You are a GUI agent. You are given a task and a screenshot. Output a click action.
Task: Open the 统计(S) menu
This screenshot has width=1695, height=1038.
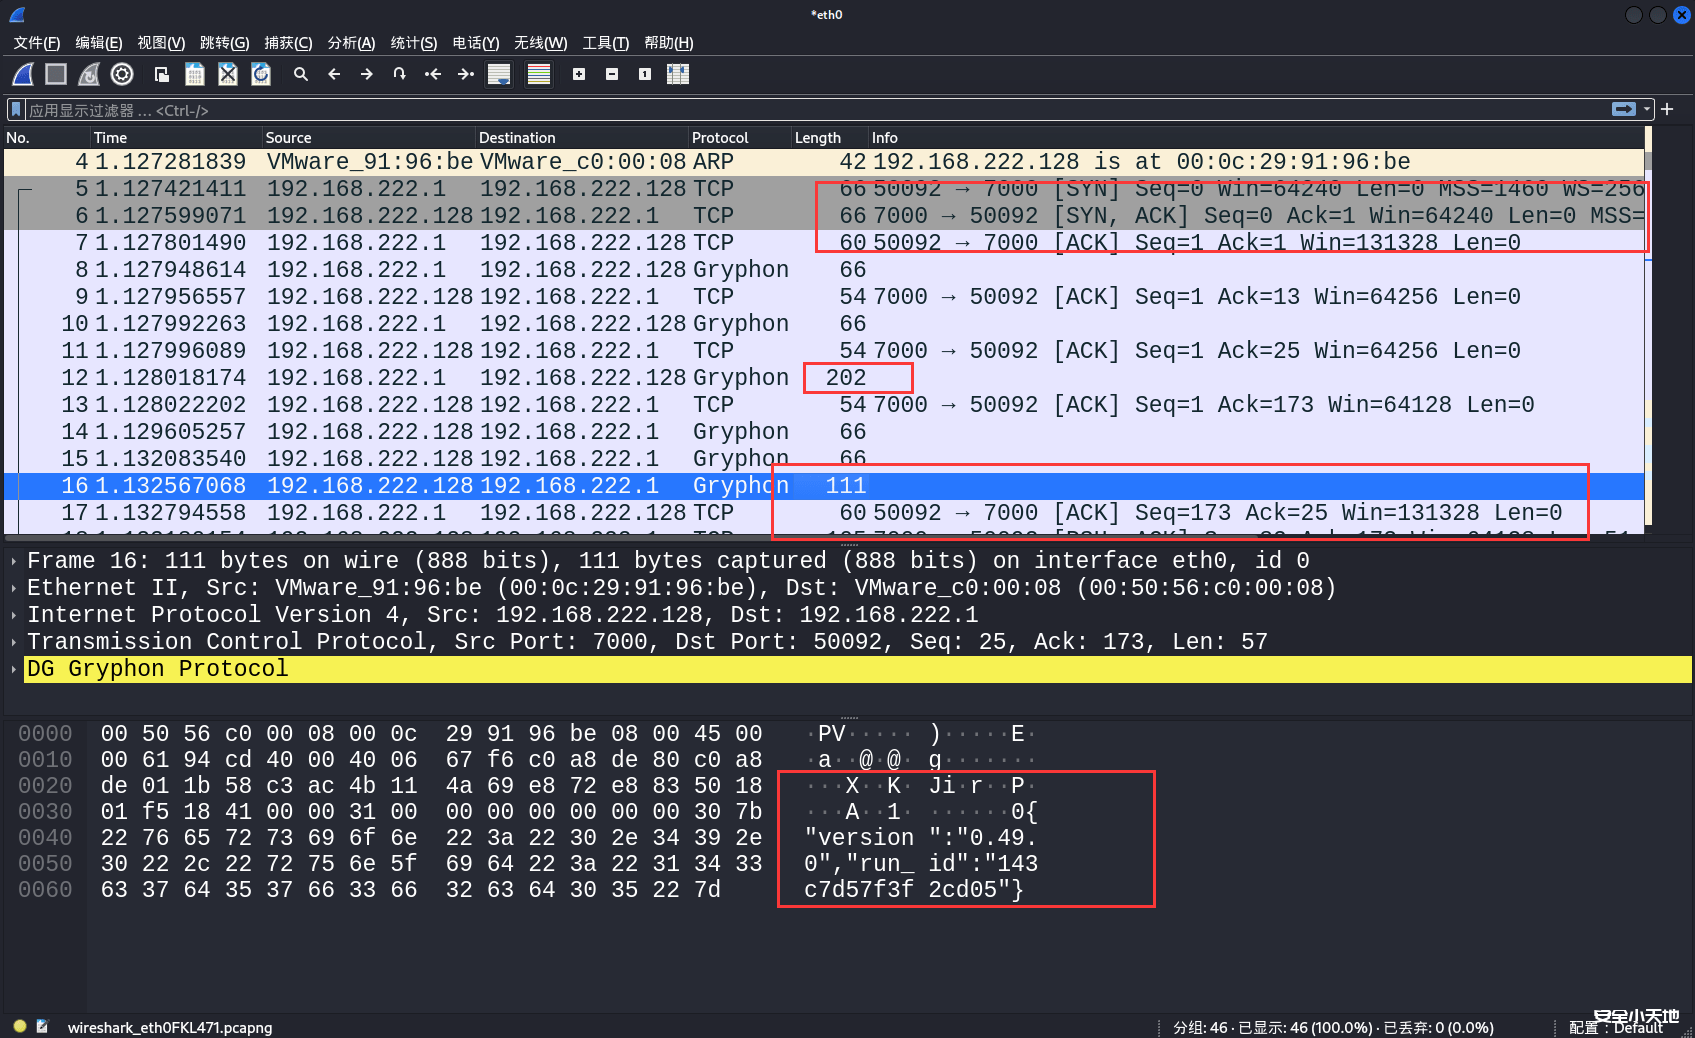(x=413, y=43)
